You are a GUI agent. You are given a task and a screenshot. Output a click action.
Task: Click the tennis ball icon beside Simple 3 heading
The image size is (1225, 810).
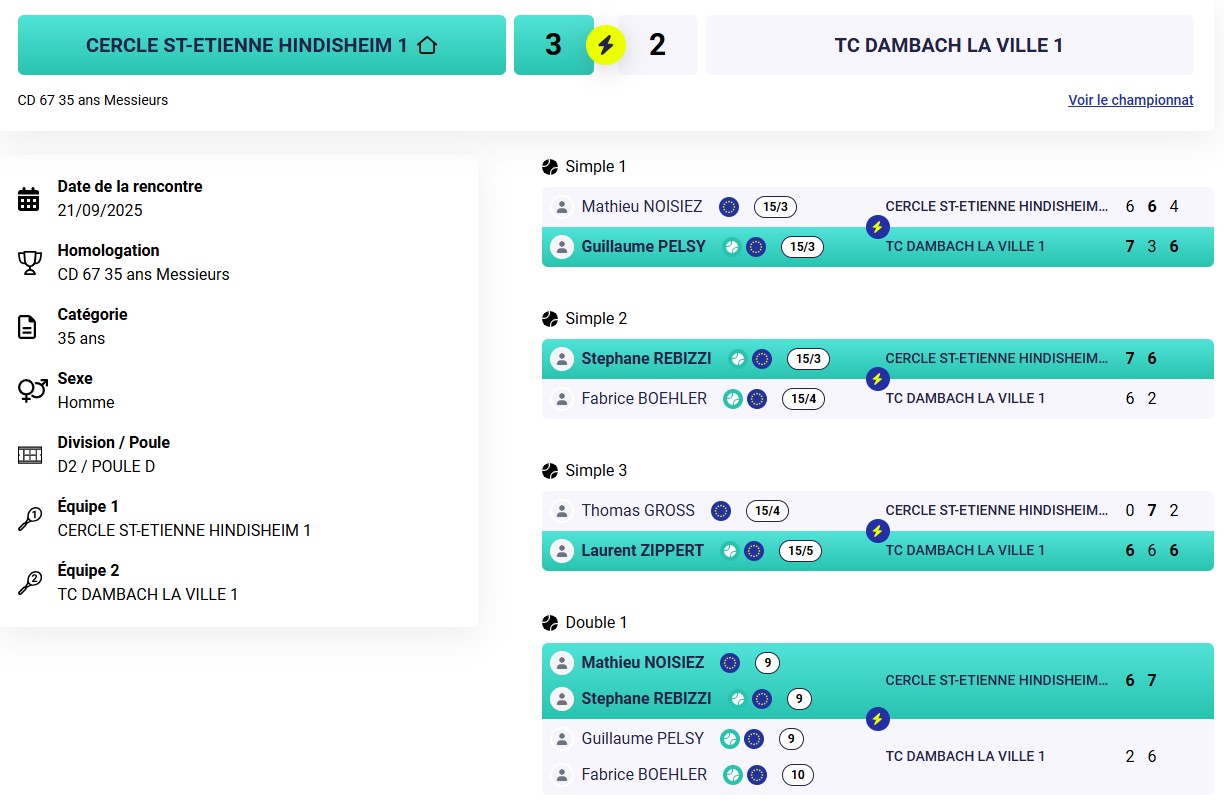click(550, 471)
